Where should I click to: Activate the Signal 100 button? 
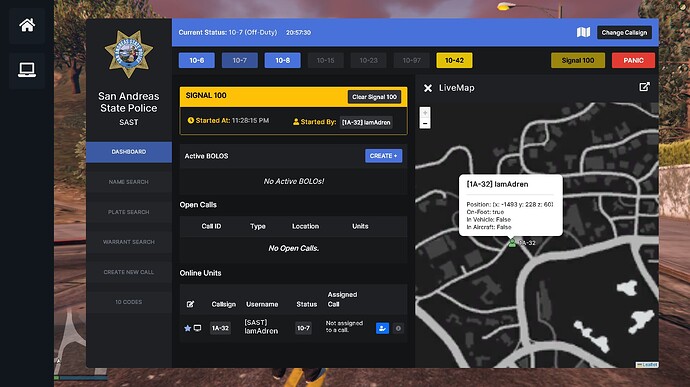click(578, 60)
